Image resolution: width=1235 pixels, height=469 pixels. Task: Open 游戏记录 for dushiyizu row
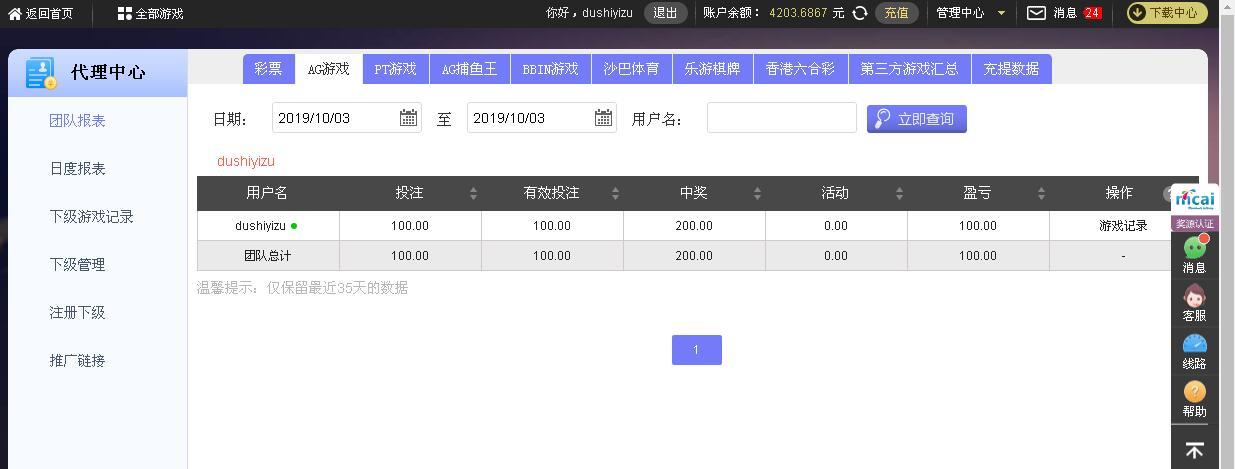1123,226
